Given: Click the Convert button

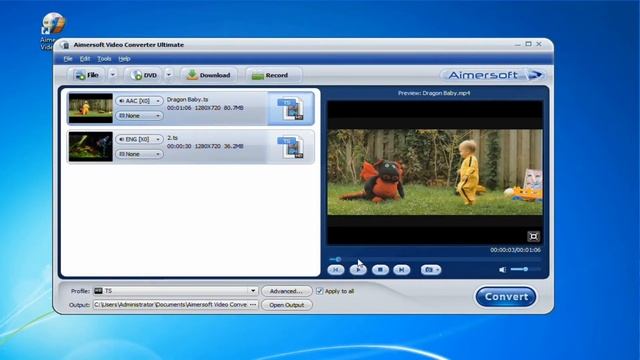Looking at the screenshot, I should pos(506,297).
